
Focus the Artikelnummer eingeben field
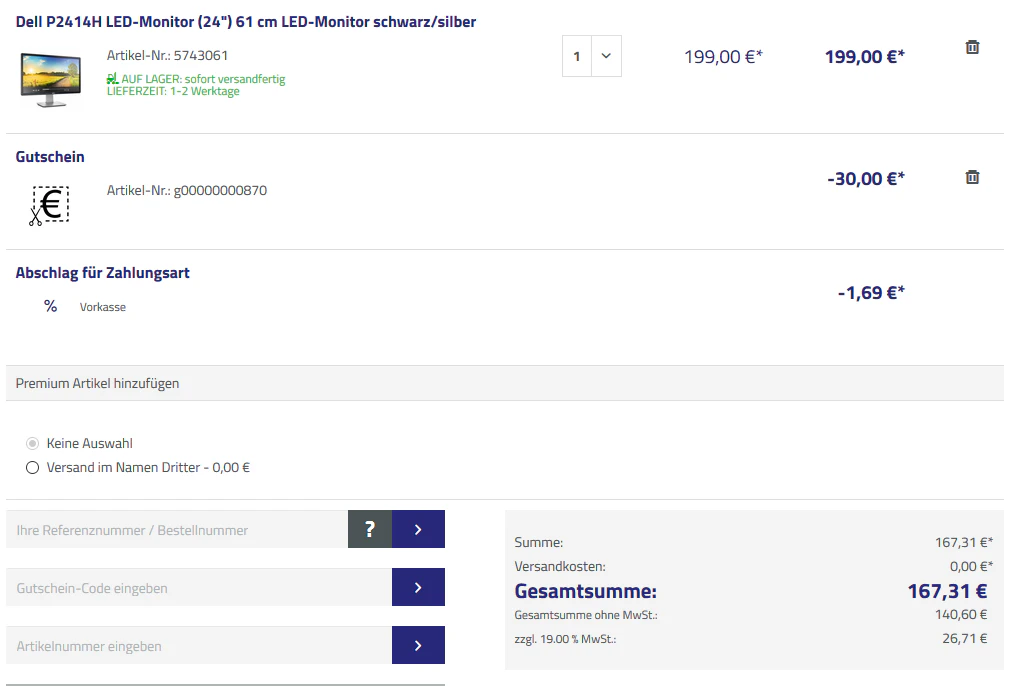point(199,645)
